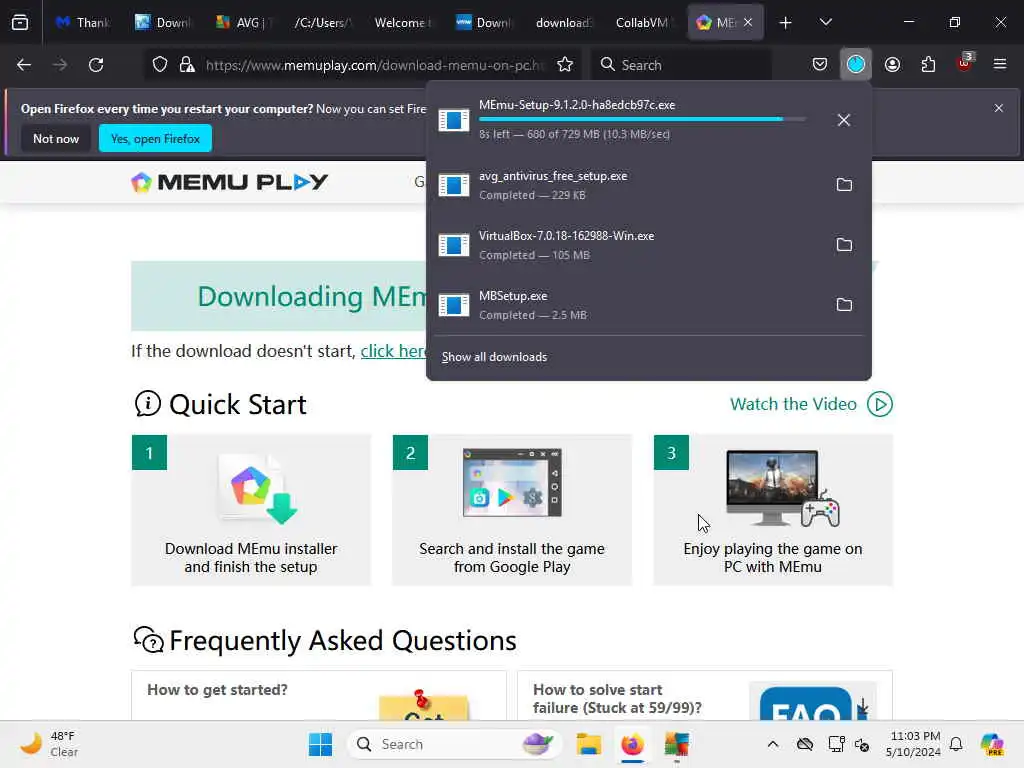Viewport: 1024px width, 768px height.
Task: Close the active MEmu tab
Action: 748,23
